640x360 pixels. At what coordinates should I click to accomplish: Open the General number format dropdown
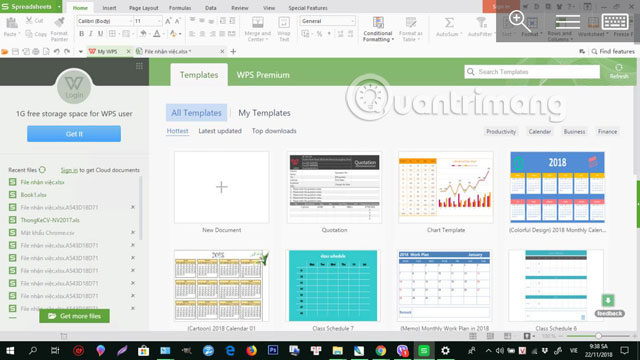click(353, 21)
